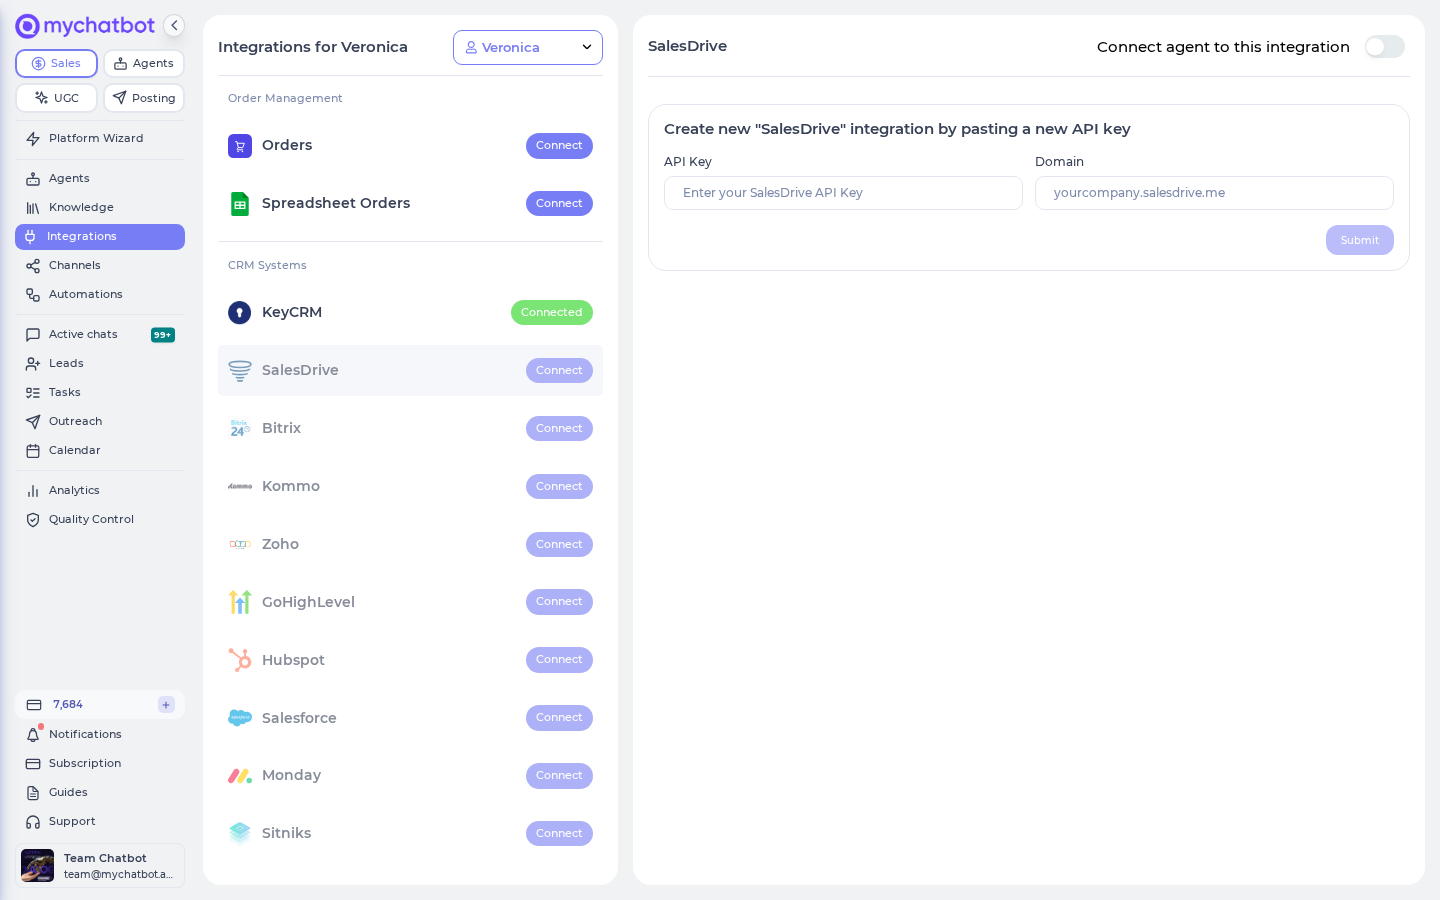Open Agents in the sidebar menu
This screenshot has height=900, width=1440.
point(100,179)
